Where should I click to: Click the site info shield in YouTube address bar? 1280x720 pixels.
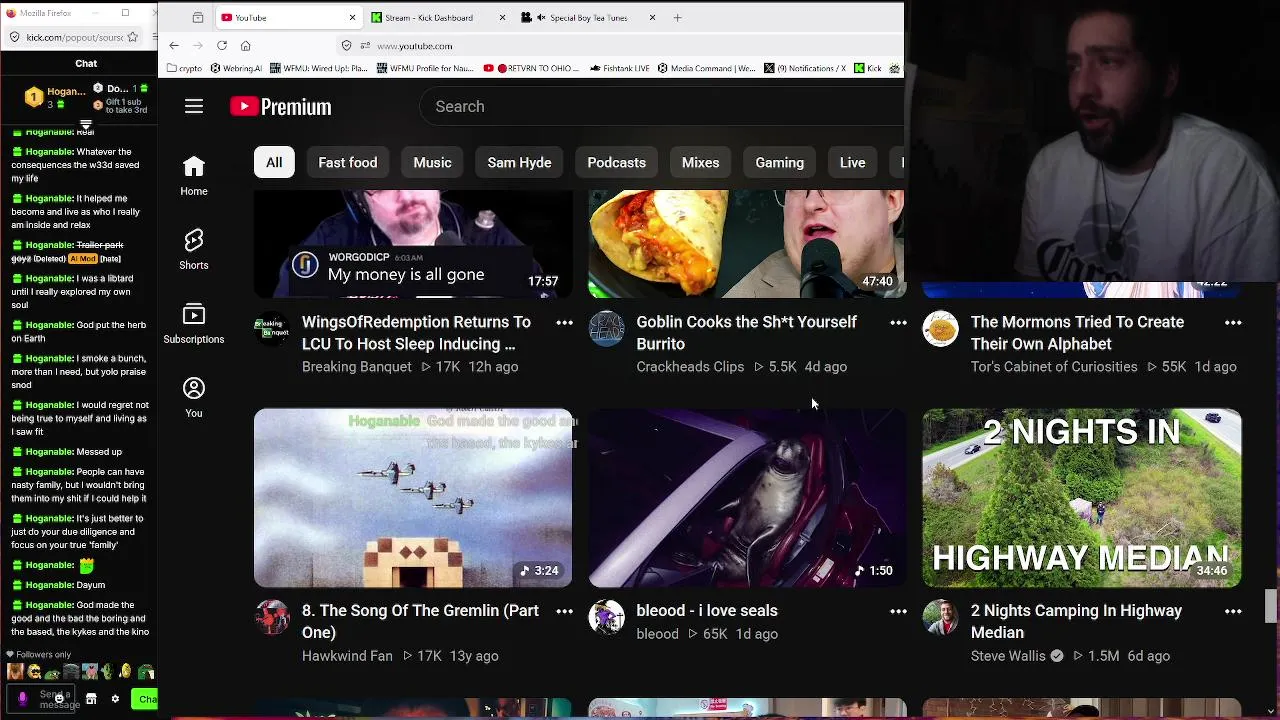point(347,45)
